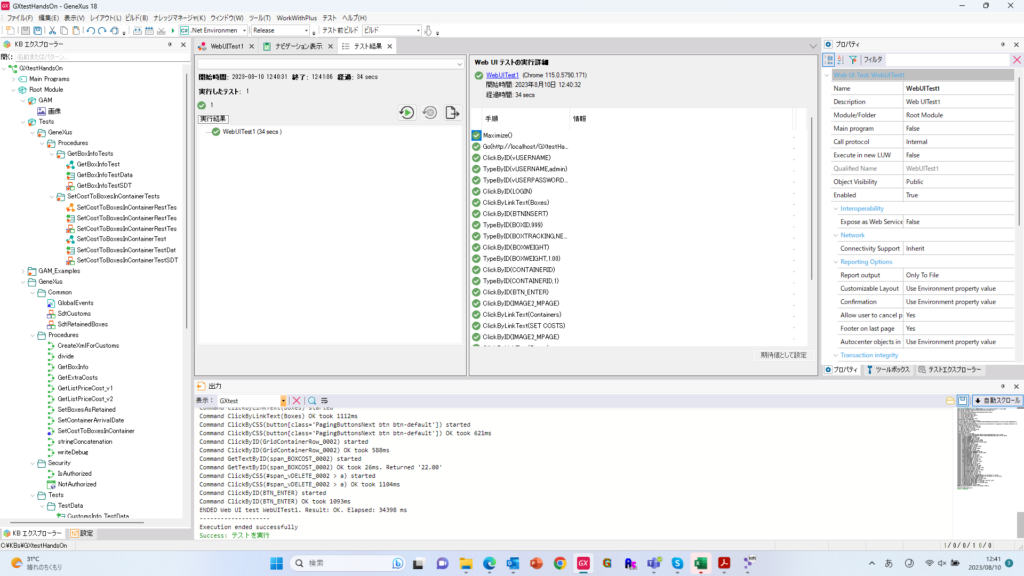The width and height of the screenshot is (1024, 576).
Task: Click the export test results icon
Action: coord(452,112)
